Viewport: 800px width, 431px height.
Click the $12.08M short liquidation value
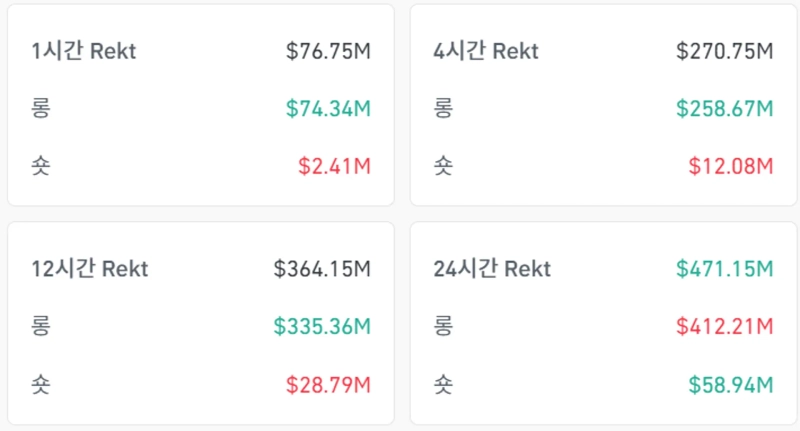[x=729, y=166]
